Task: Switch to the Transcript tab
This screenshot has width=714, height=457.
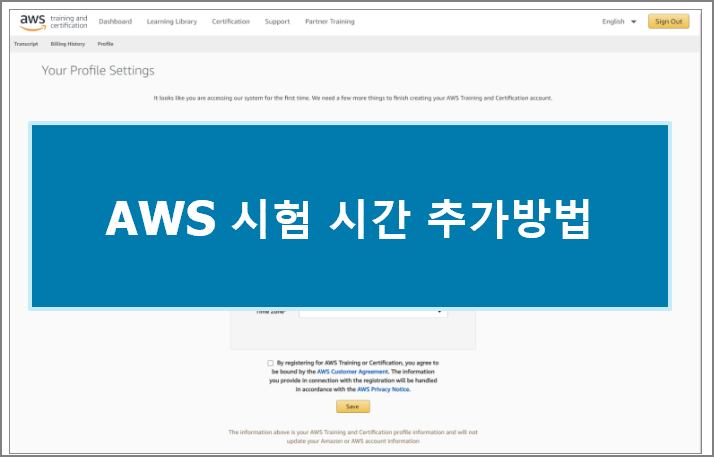Action: click(x=26, y=44)
